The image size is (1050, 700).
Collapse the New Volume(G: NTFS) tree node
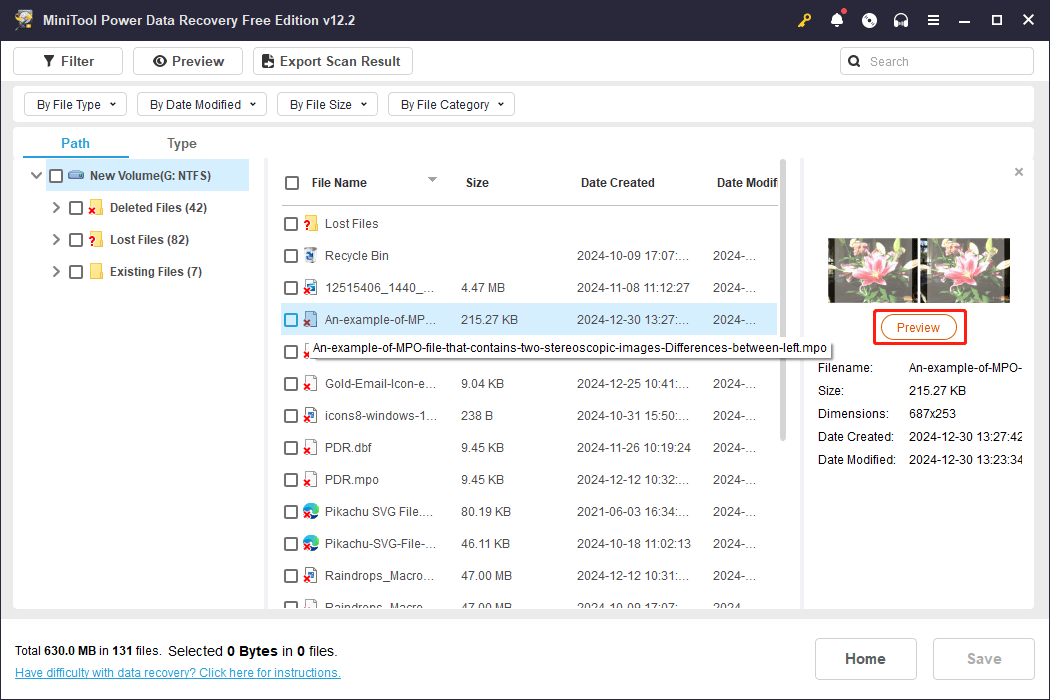tap(36, 176)
